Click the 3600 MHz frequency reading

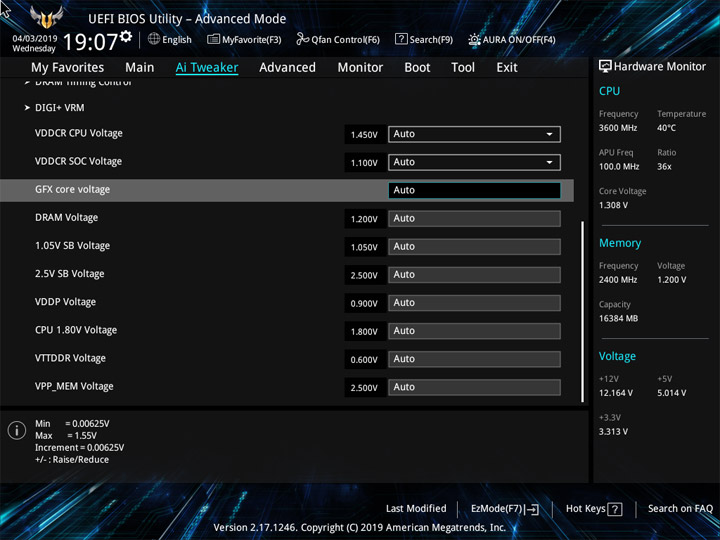click(618, 128)
